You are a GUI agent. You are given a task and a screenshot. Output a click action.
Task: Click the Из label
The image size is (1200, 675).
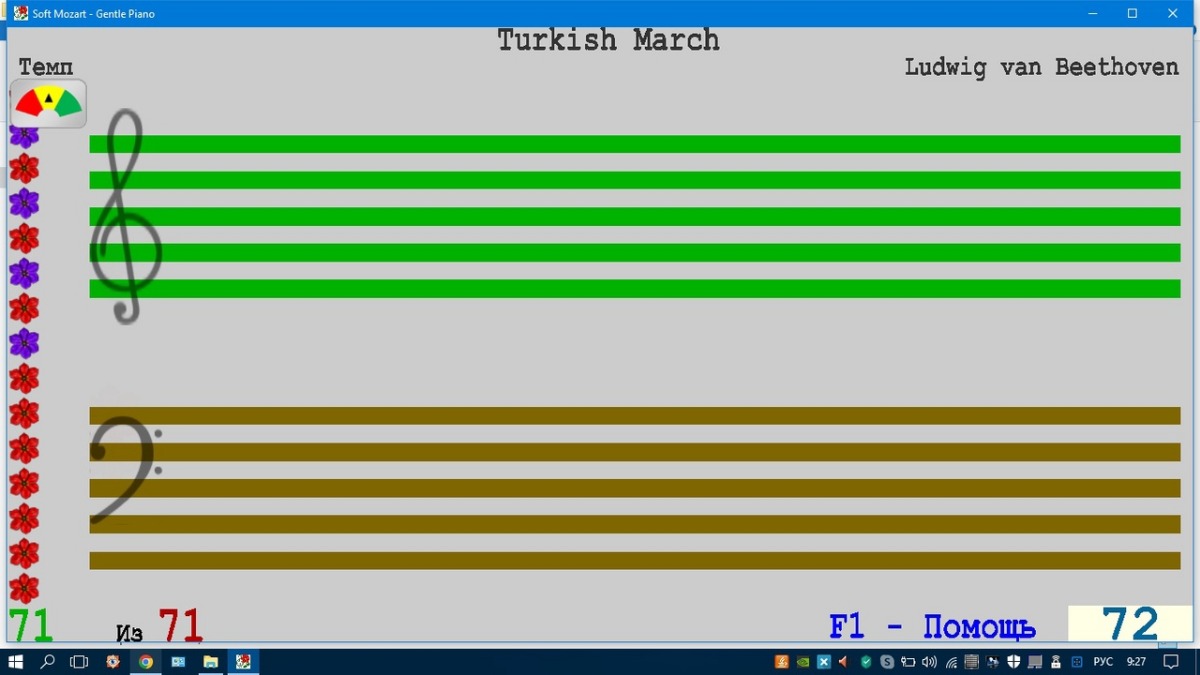(129, 633)
